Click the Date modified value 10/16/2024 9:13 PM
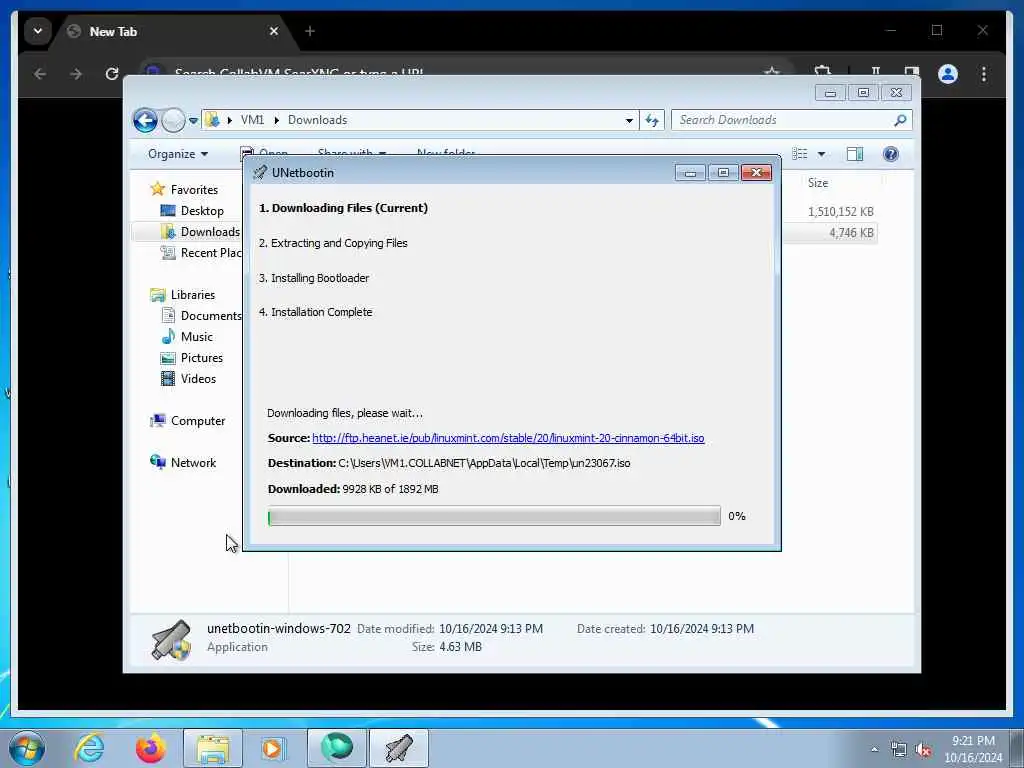Viewport: 1024px width, 768px height. click(490, 628)
